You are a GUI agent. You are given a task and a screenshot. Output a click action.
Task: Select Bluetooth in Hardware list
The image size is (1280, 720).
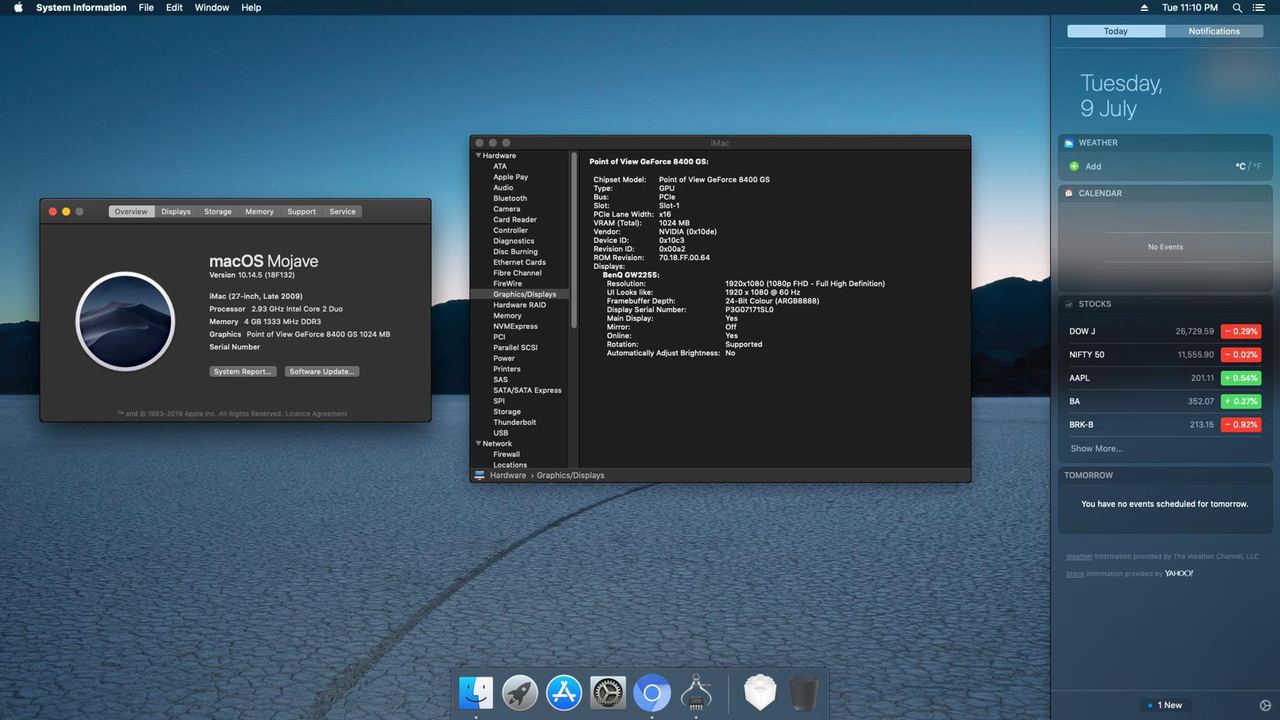click(x=510, y=198)
